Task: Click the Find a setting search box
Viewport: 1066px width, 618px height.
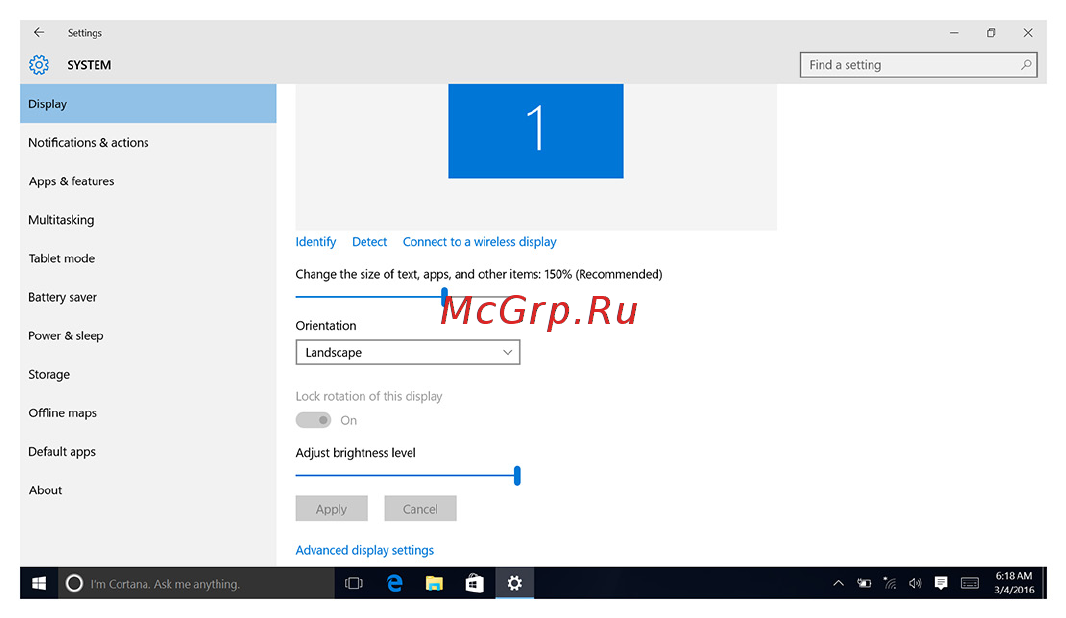Action: click(918, 65)
